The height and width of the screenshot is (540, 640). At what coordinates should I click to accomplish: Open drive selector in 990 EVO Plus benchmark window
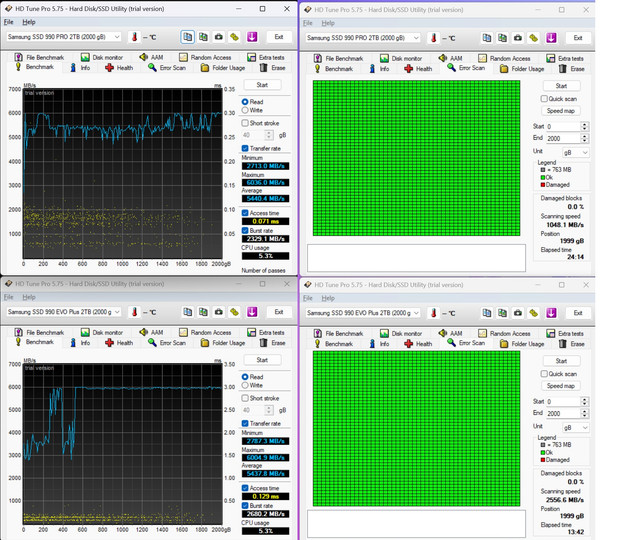63,312
